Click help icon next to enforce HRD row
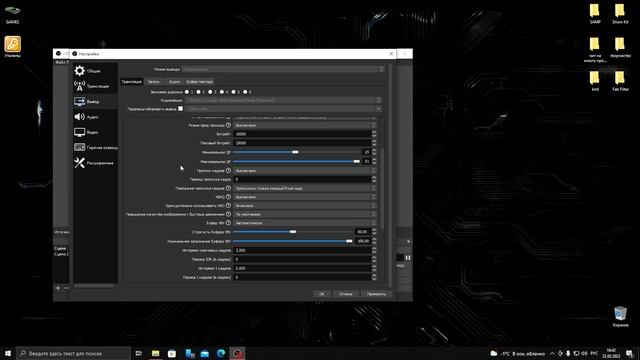640x360 pixels. tap(228, 205)
